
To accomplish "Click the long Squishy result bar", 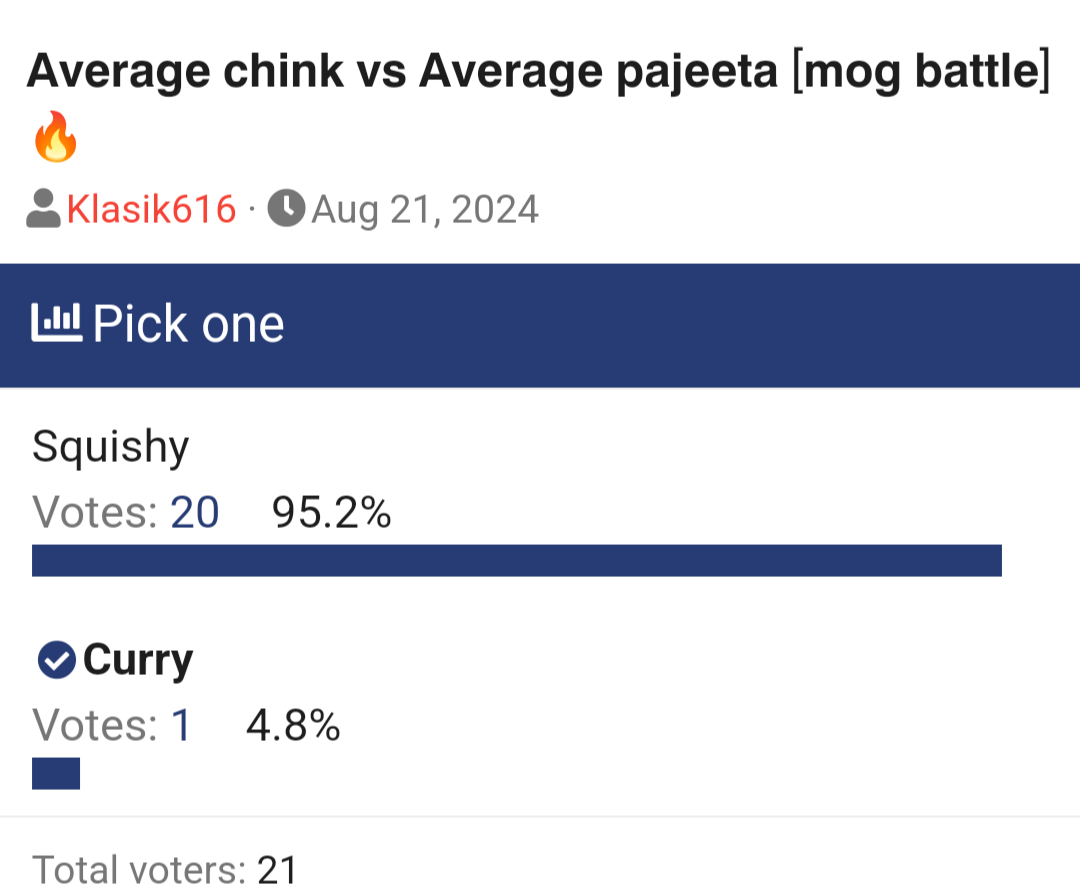I will (x=517, y=560).
